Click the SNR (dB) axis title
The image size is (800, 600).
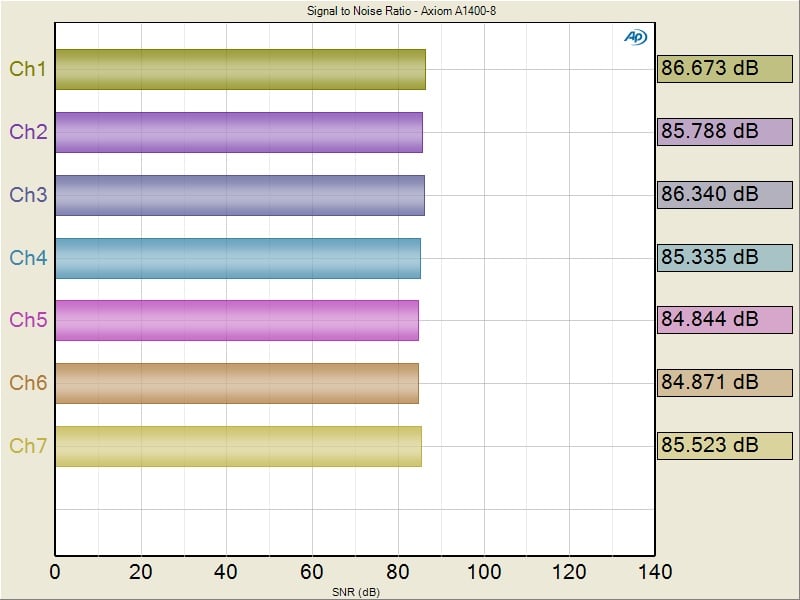tap(355, 591)
